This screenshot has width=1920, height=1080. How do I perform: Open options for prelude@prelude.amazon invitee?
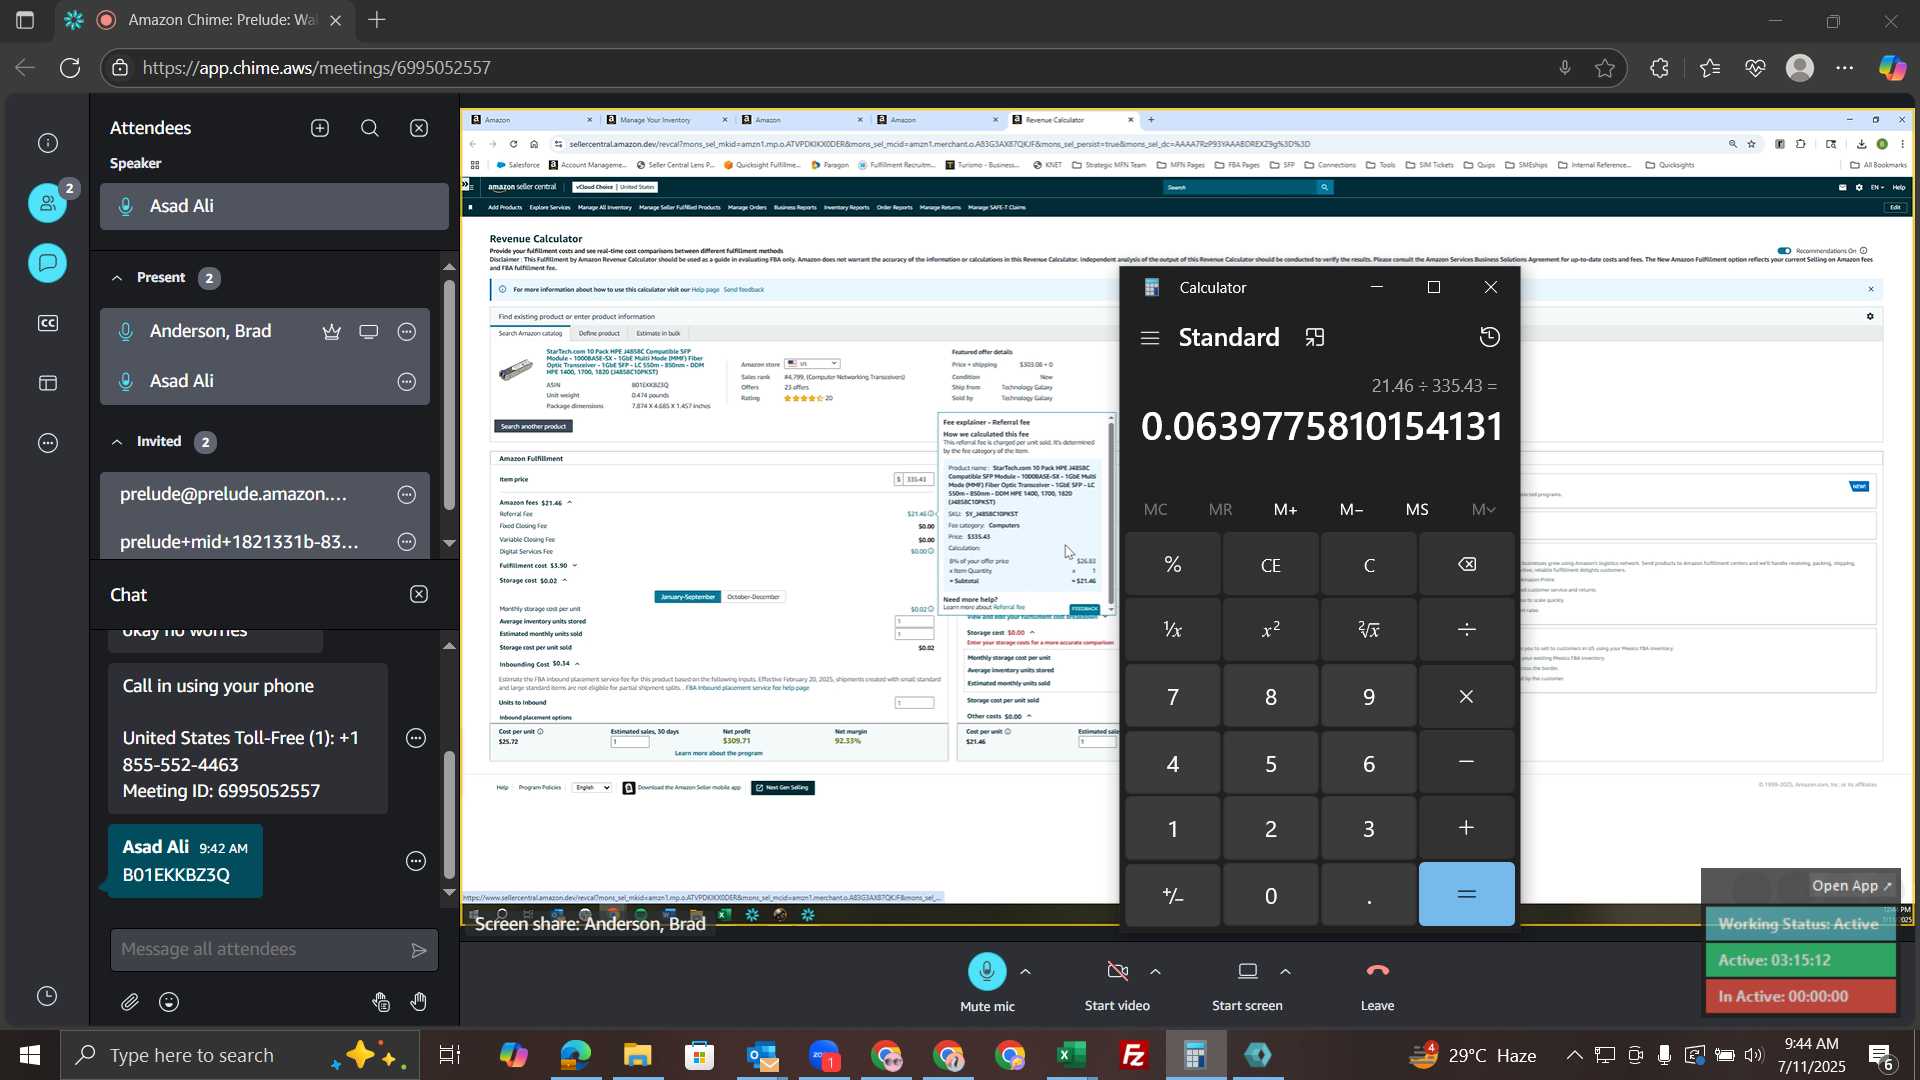tap(407, 494)
